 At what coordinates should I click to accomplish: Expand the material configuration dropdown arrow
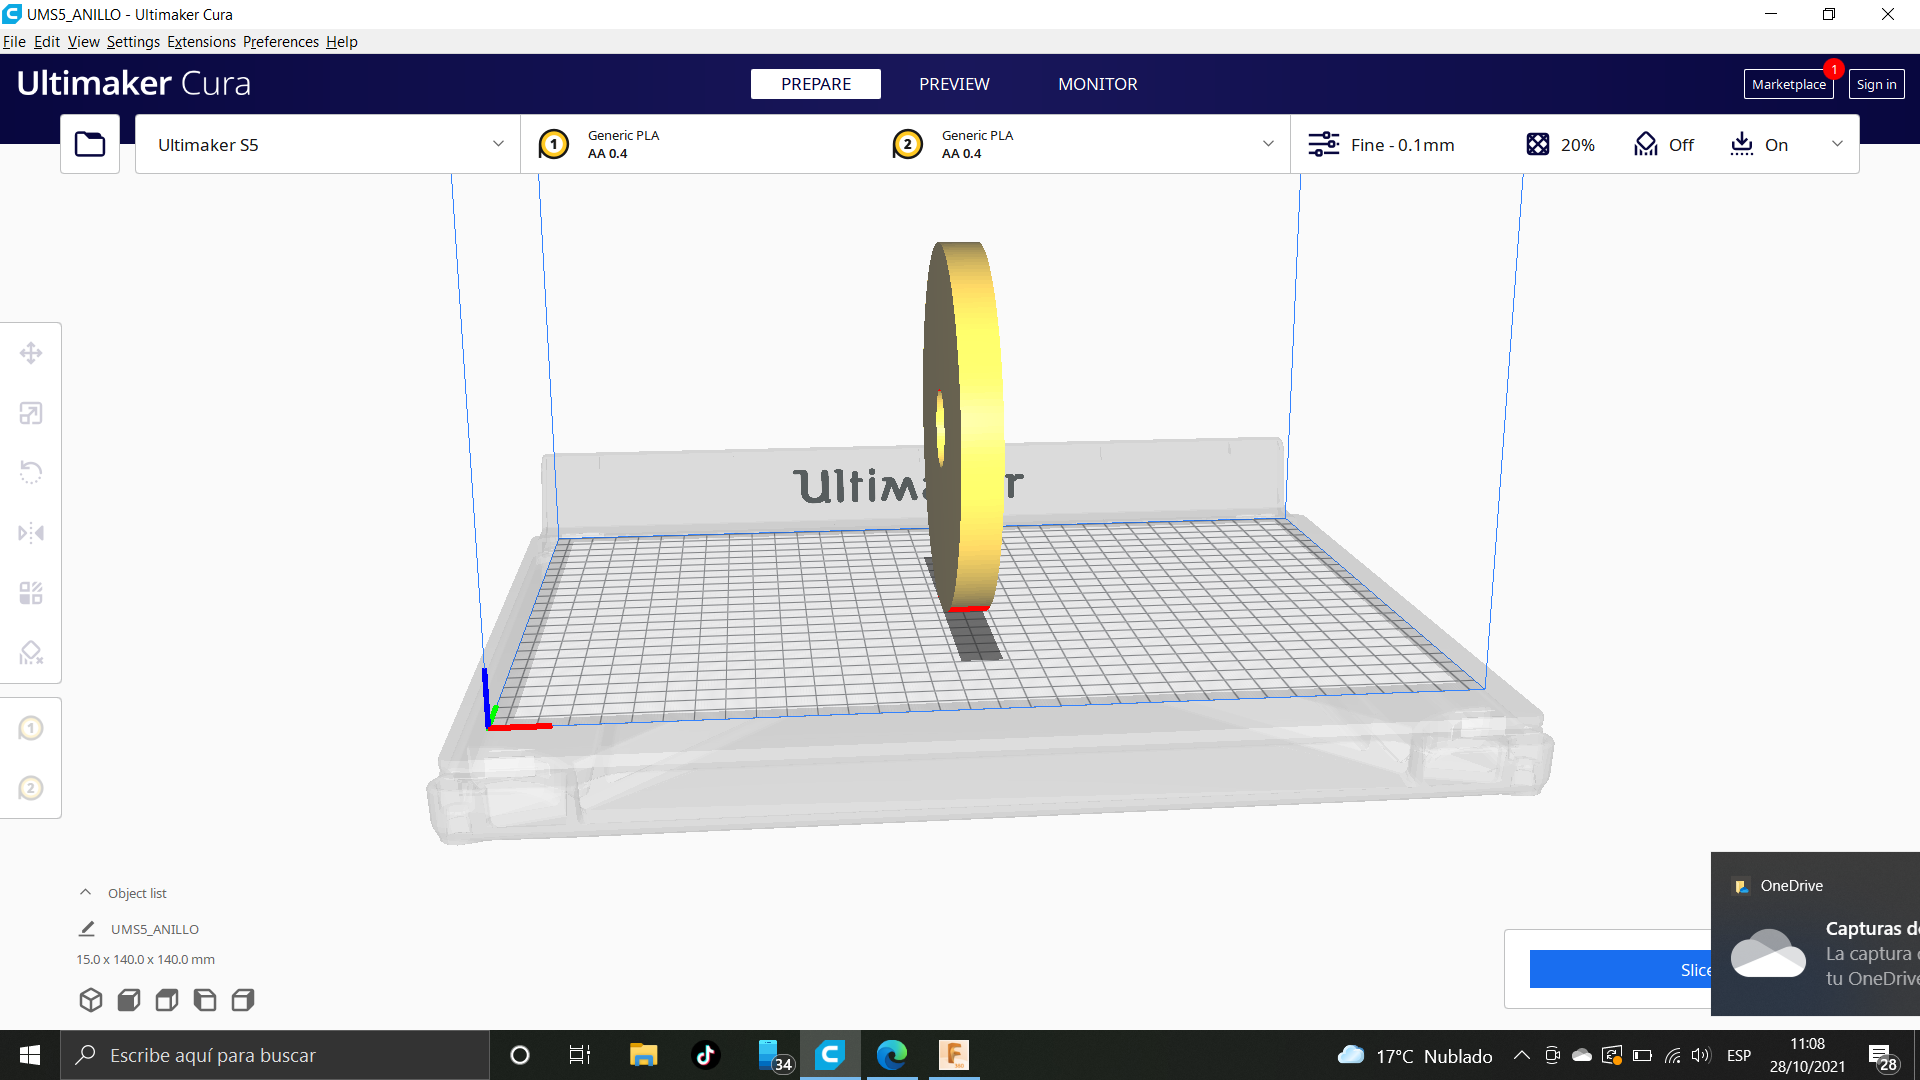tap(1268, 144)
